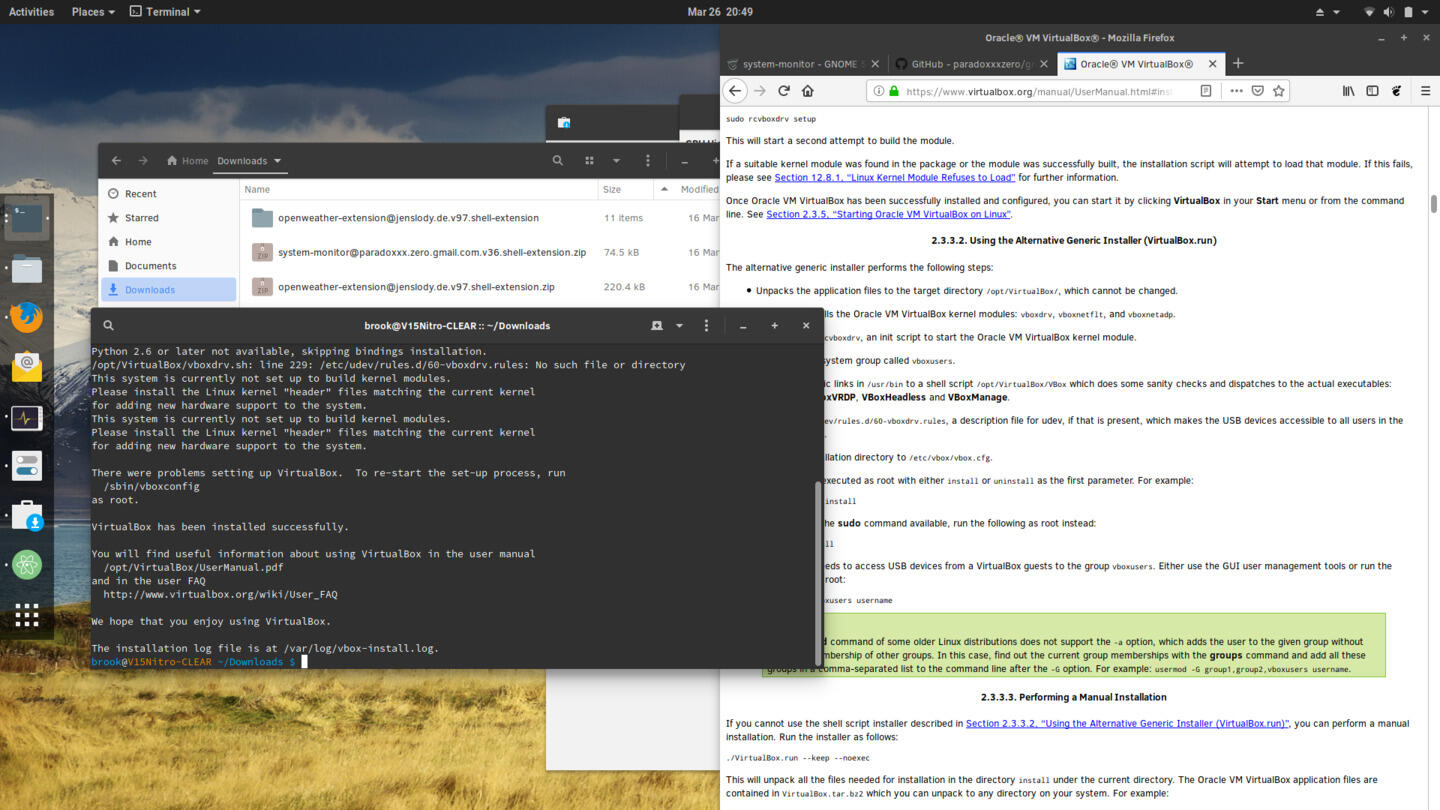Viewport: 1440px width, 810px height.
Task: Click the Firefox address bar URL
Action: pyautogui.click(x=1039, y=91)
